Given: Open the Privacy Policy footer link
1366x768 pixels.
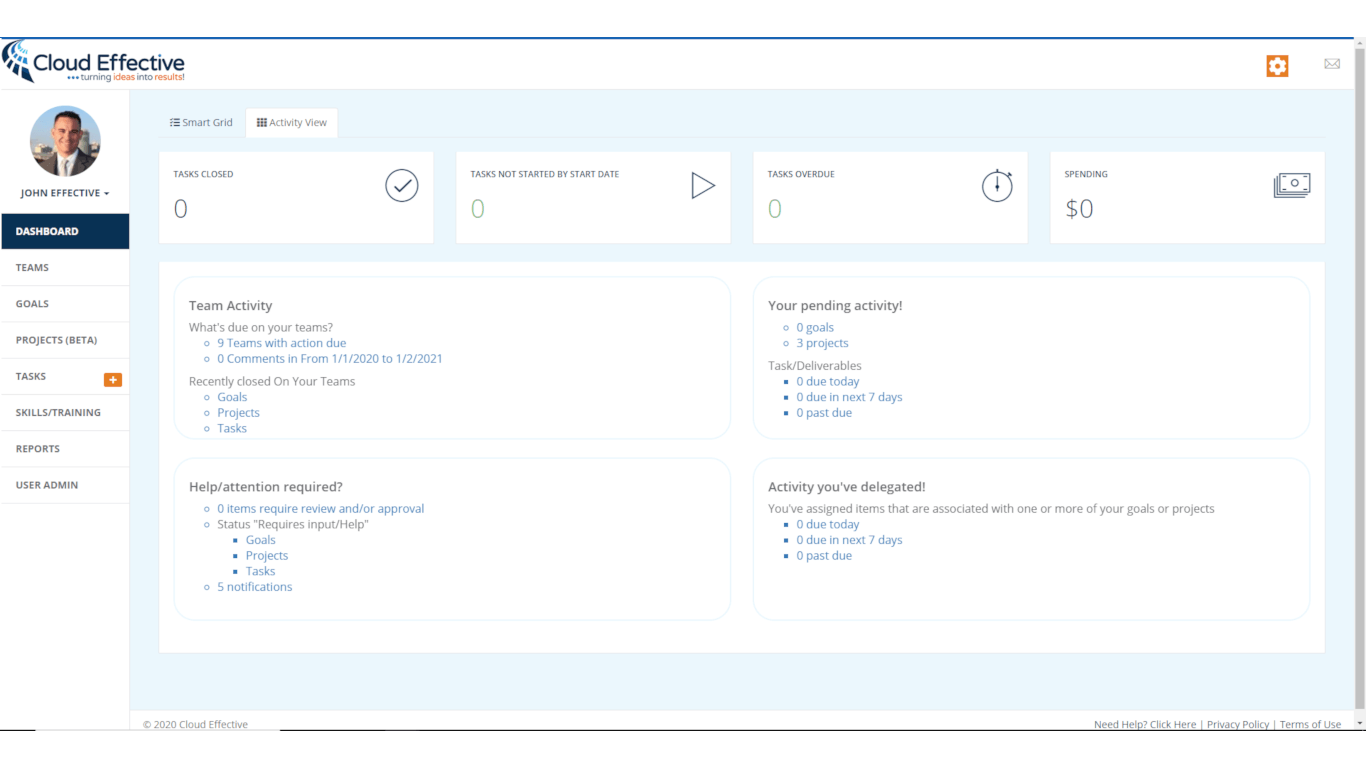Looking at the screenshot, I should click(1238, 724).
